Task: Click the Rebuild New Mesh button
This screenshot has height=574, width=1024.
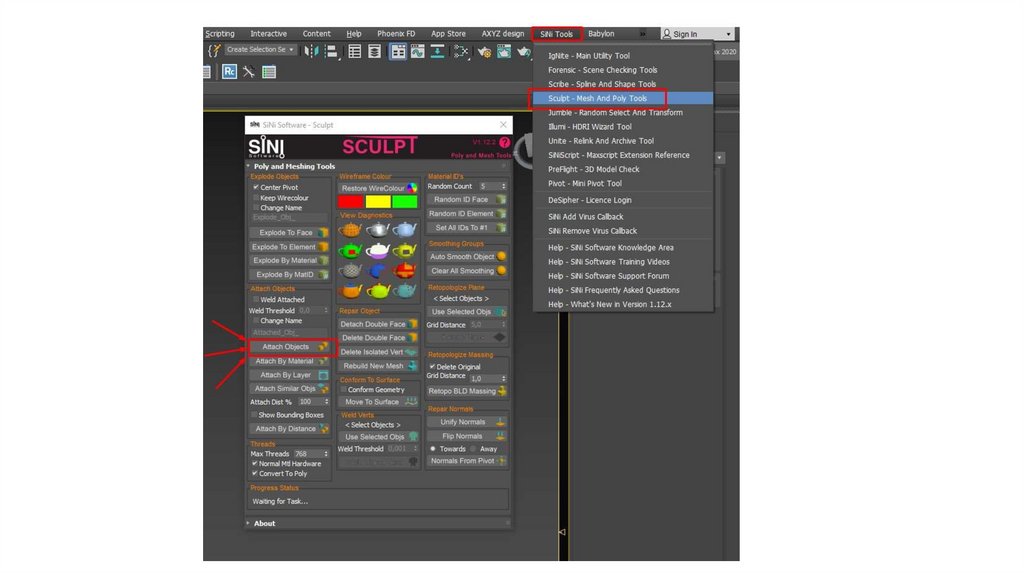Action: 378,366
